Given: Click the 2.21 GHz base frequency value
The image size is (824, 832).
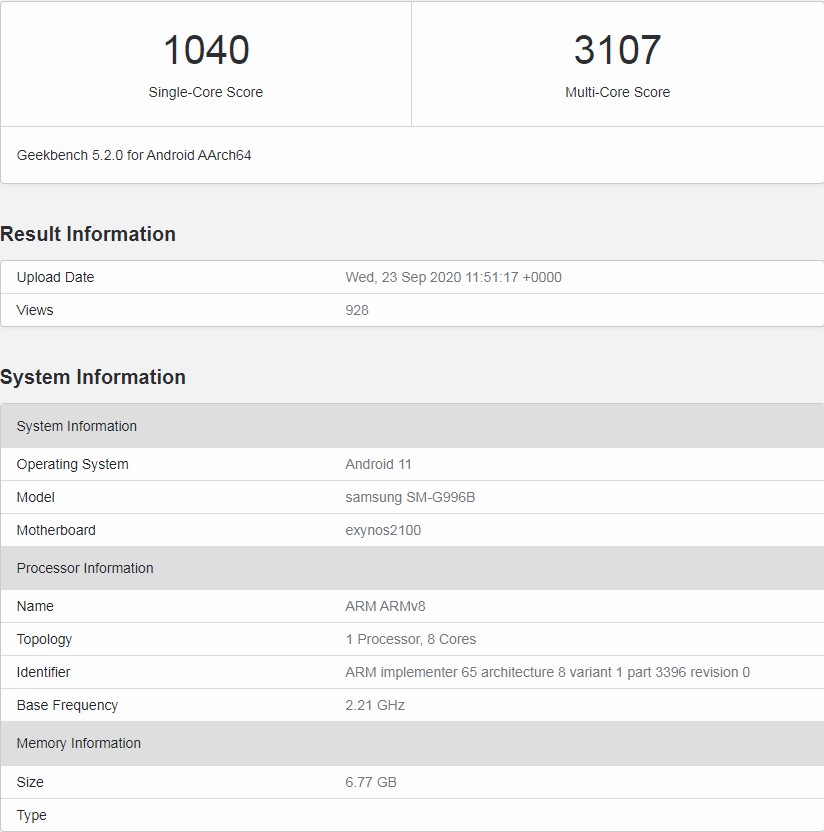Looking at the screenshot, I should coord(375,705).
